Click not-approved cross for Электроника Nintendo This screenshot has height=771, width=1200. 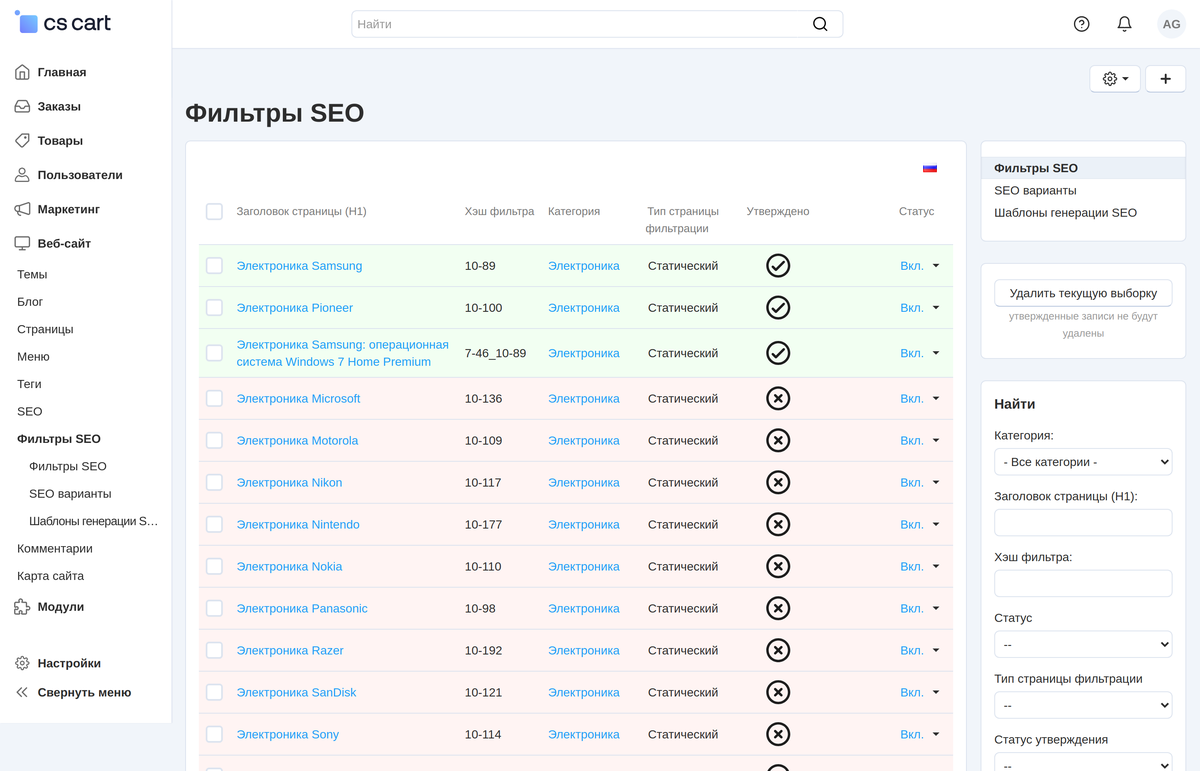point(778,525)
